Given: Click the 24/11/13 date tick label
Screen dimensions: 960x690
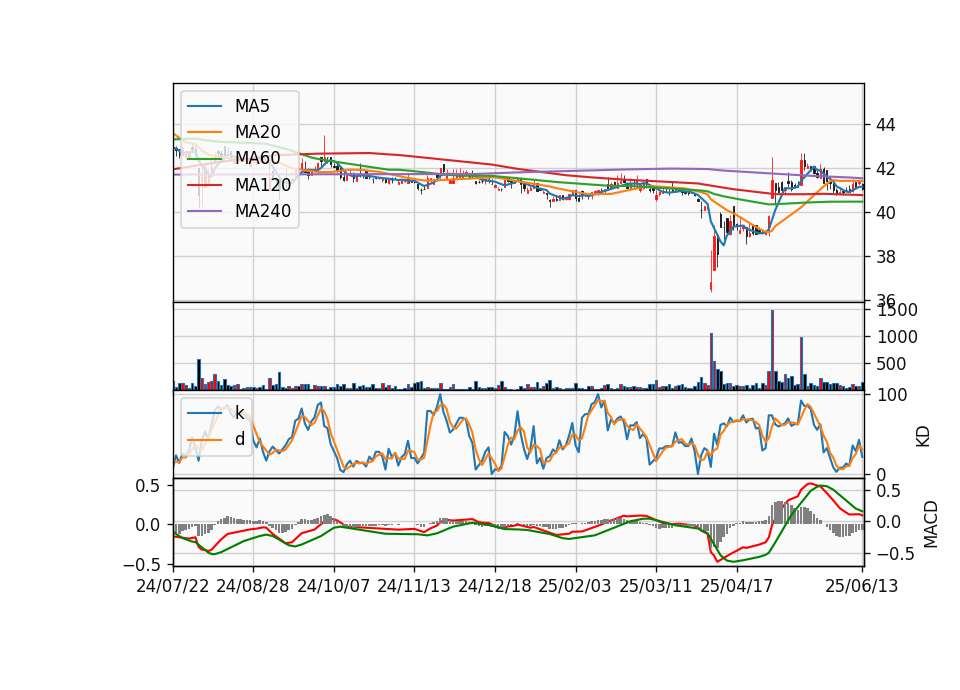Looking at the screenshot, I should tap(414, 586).
